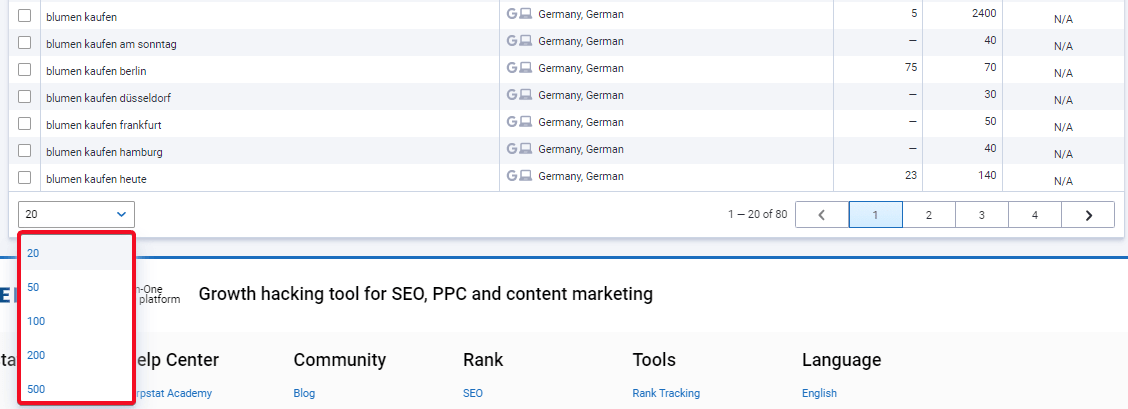This screenshot has height=409, width=1128.
Task: Open pagination page 1
Action: point(875,214)
